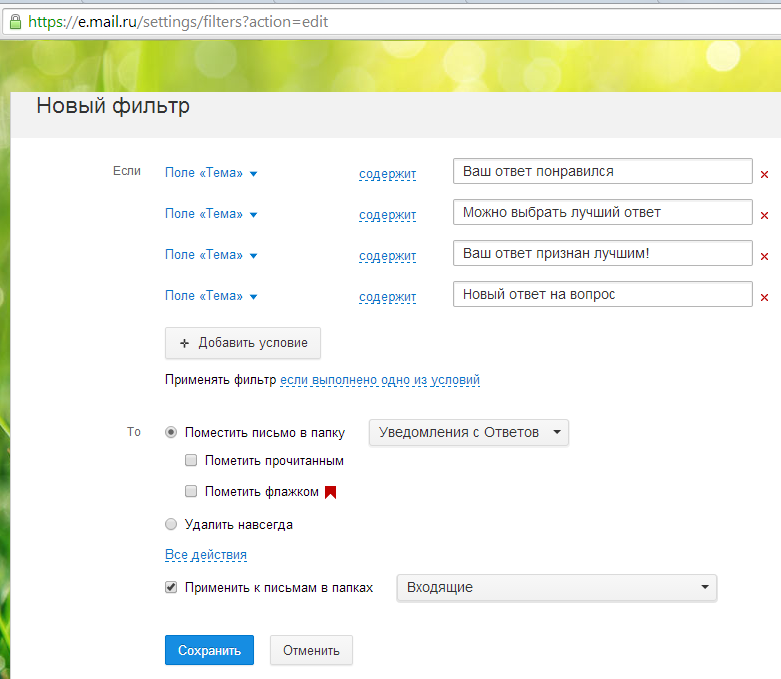Image resolution: width=781 pixels, height=679 pixels.
Task: Toggle 'содержит' for 'Ваш ответ признан лучшим!' row
Action: pos(388,256)
